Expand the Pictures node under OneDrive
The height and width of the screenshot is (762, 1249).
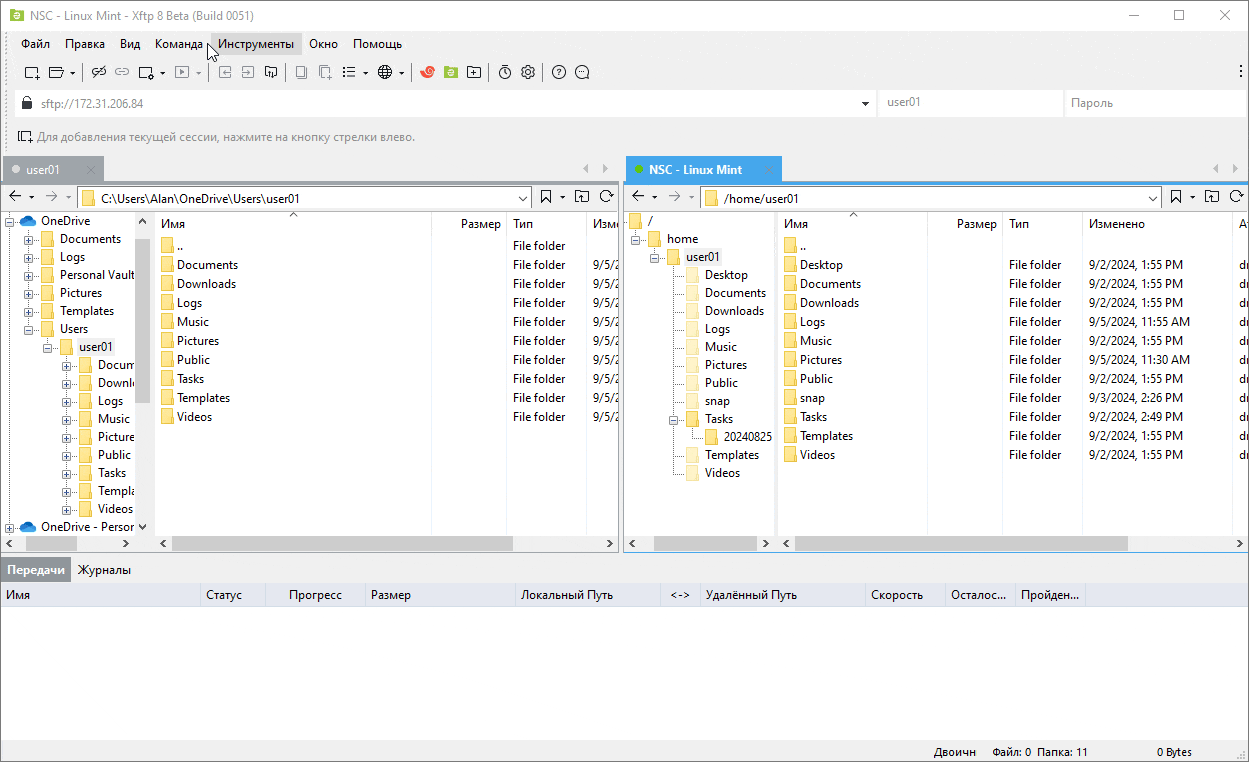click(29, 294)
